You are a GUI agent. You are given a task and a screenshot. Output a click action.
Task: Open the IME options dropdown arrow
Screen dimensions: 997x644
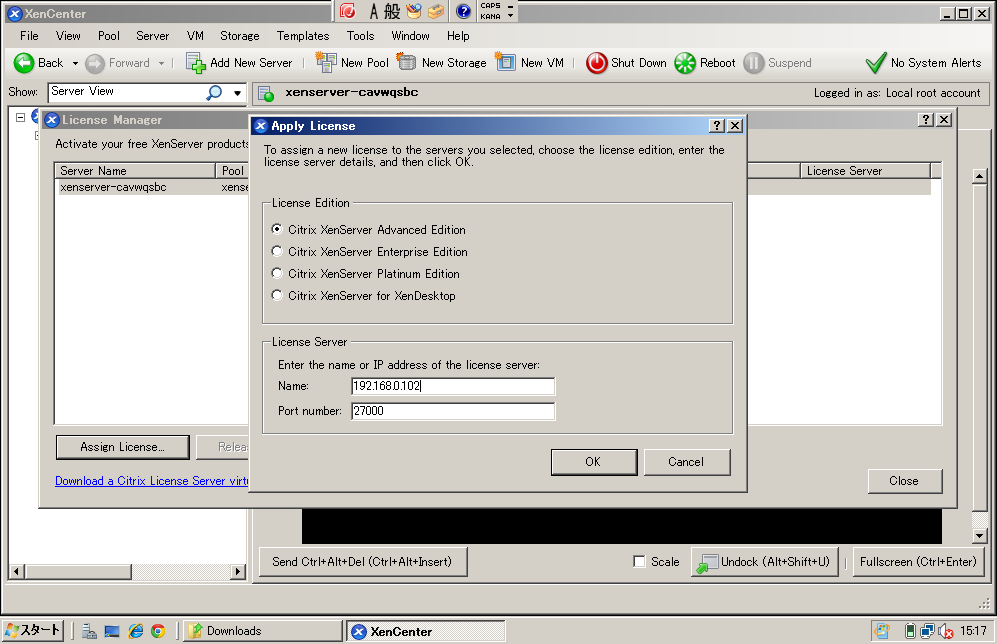point(510,15)
